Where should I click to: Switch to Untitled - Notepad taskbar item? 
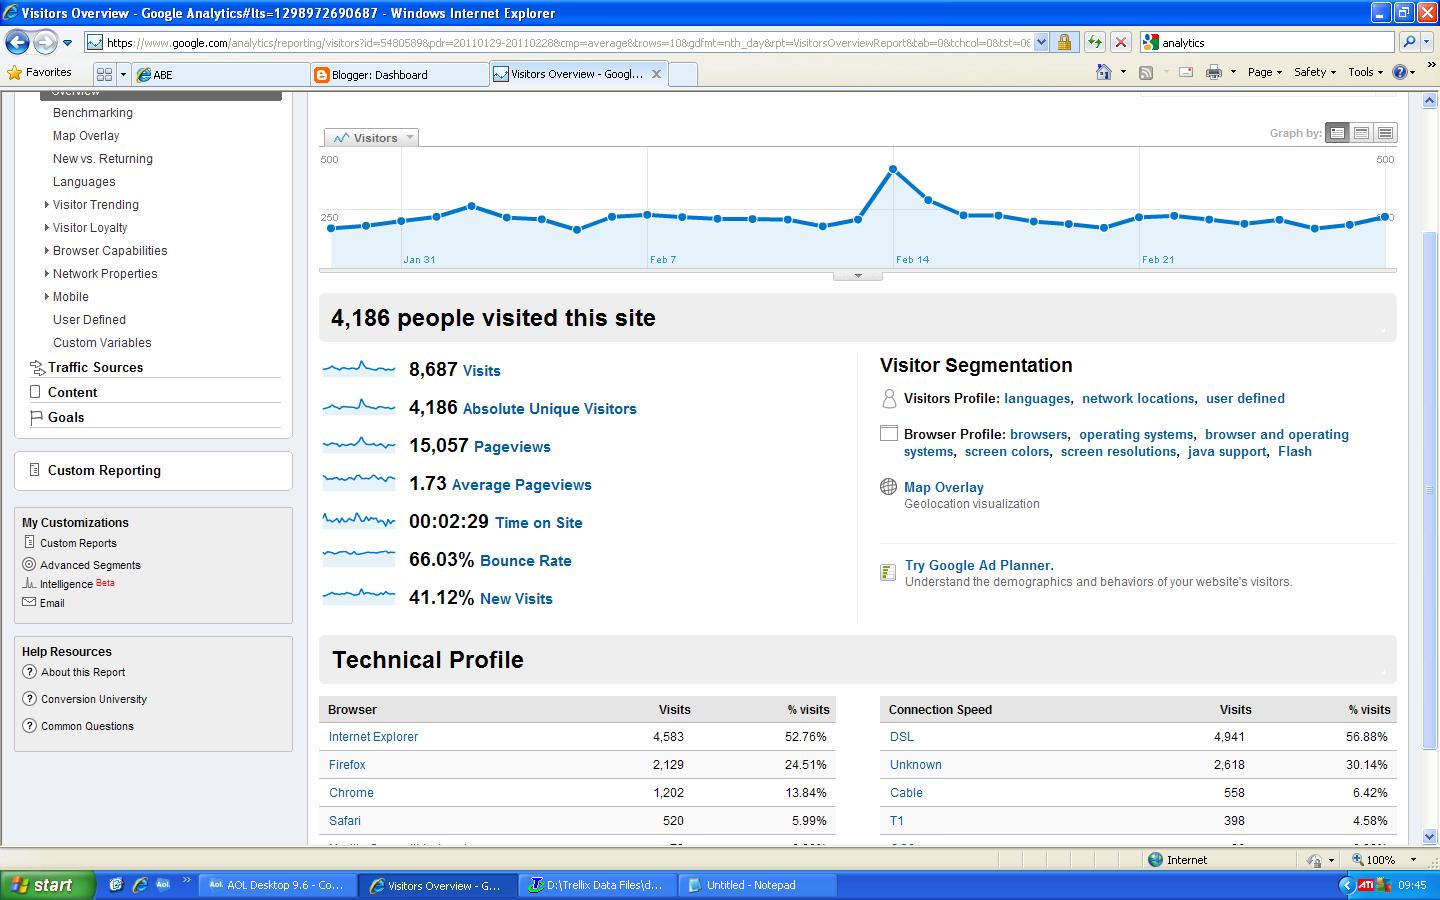(755, 885)
